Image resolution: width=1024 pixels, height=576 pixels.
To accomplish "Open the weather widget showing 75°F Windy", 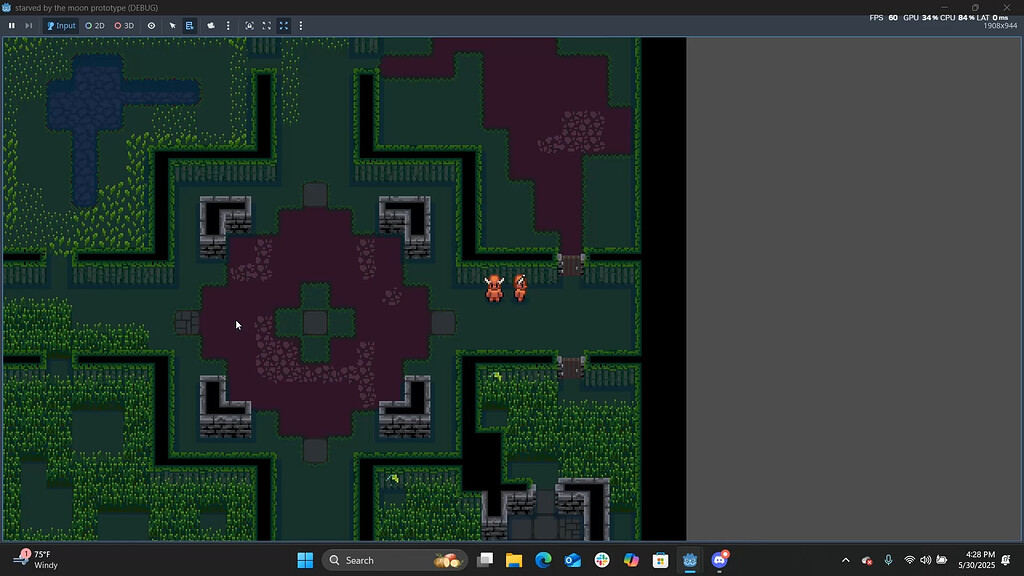I will (36, 560).
